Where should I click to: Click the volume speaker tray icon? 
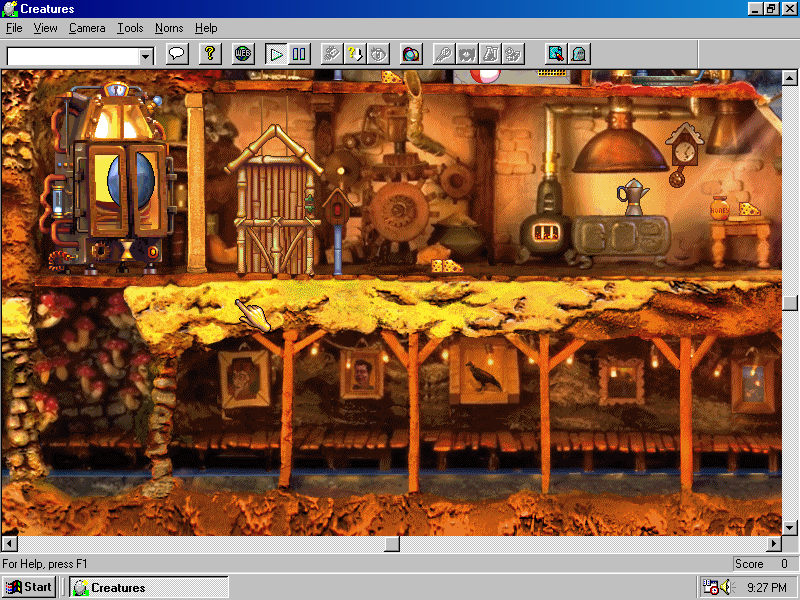725,587
